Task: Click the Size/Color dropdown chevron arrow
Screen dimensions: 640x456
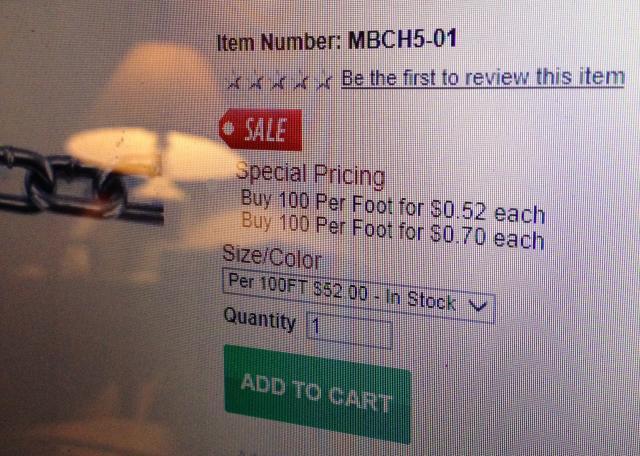Action: coord(477,306)
